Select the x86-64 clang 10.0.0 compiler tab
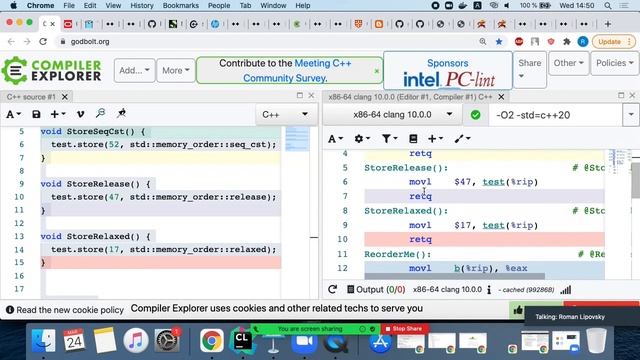The width and height of the screenshot is (640, 360). (410, 97)
